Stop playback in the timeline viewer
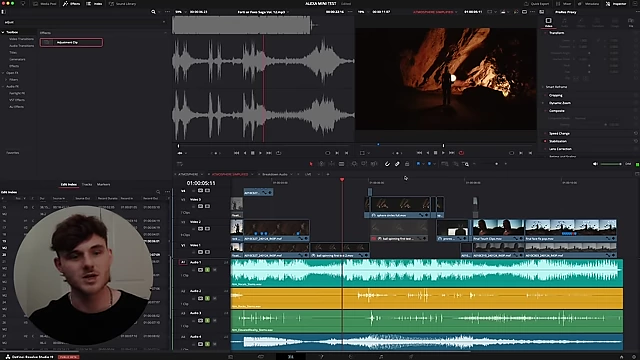 tap(436, 153)
